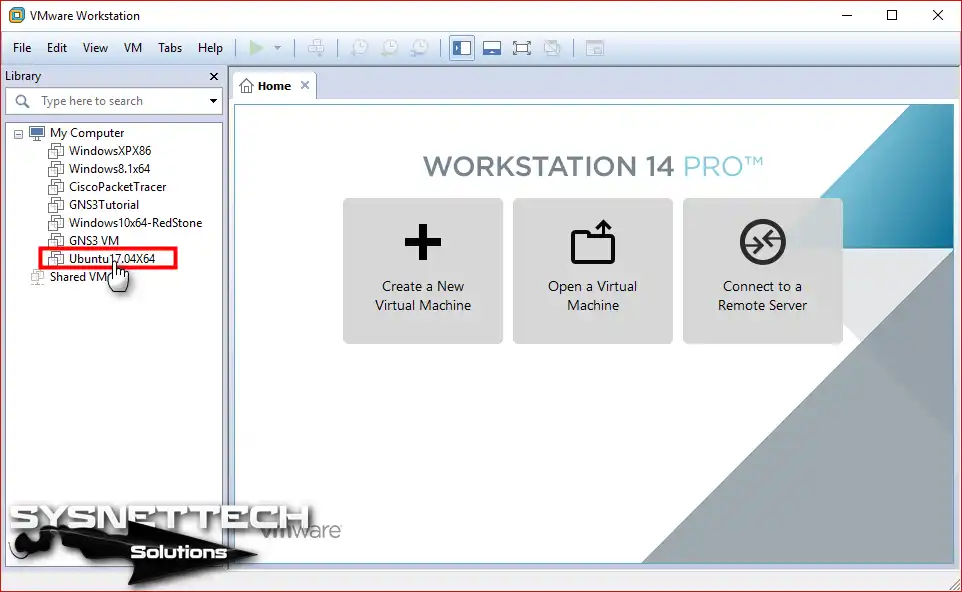Select the GNS3Tutorial virtual machine

coord(104,204)
